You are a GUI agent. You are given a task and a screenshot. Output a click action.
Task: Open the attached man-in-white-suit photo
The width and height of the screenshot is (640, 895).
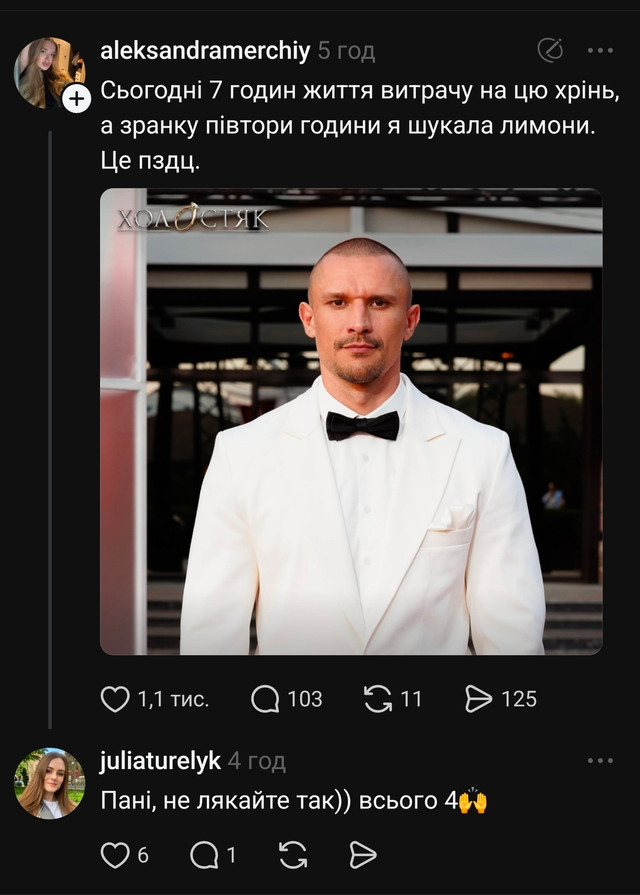(x=351, y=421)
